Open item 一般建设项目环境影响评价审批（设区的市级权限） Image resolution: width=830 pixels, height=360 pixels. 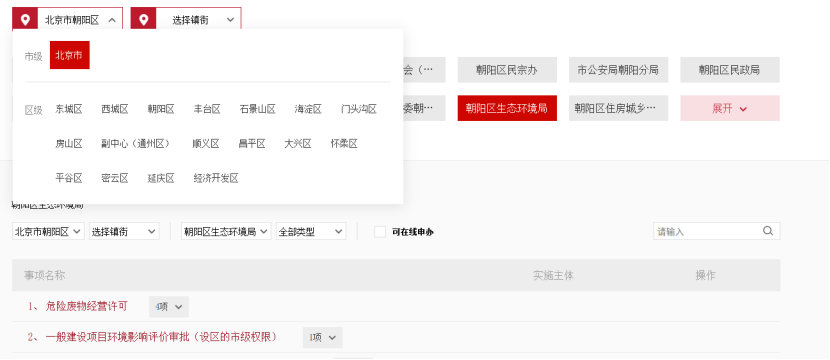(x=162, y=337)
